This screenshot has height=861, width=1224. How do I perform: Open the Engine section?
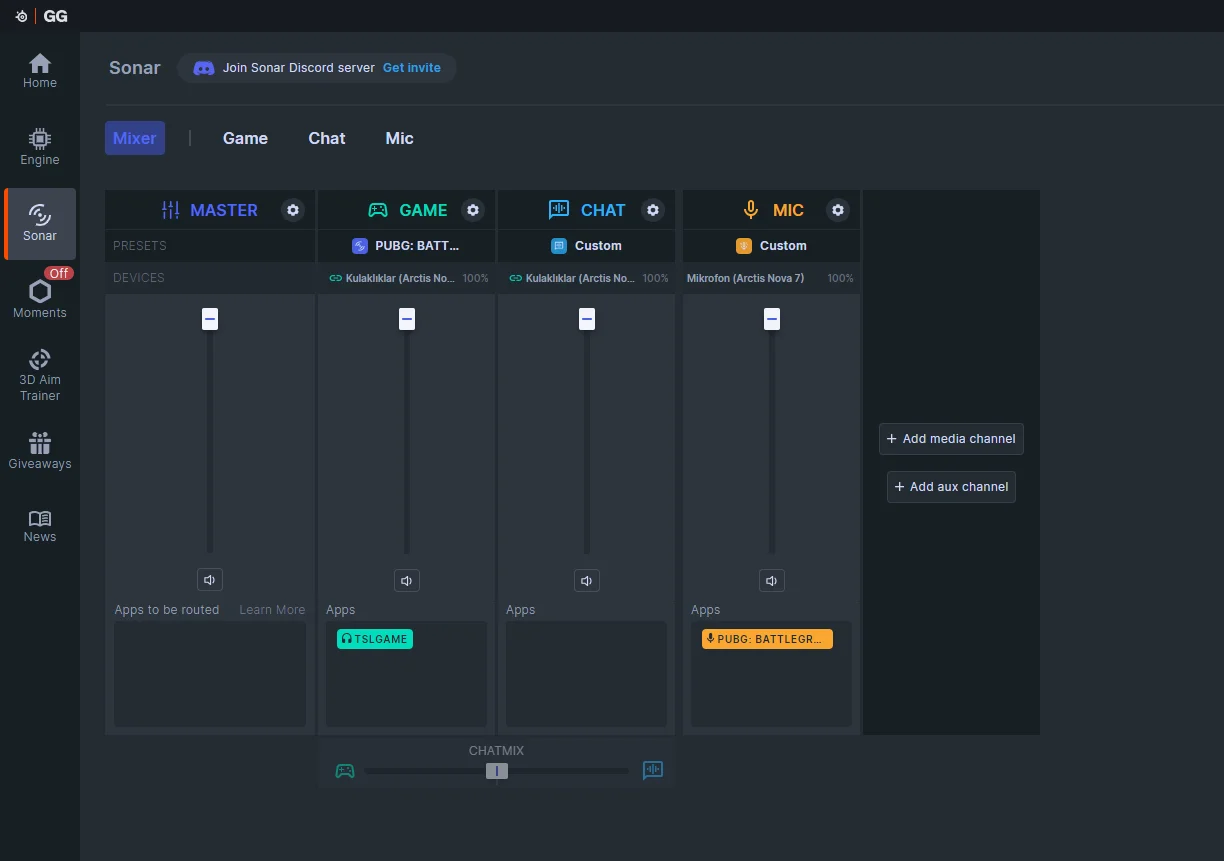(x=40, y=147)
